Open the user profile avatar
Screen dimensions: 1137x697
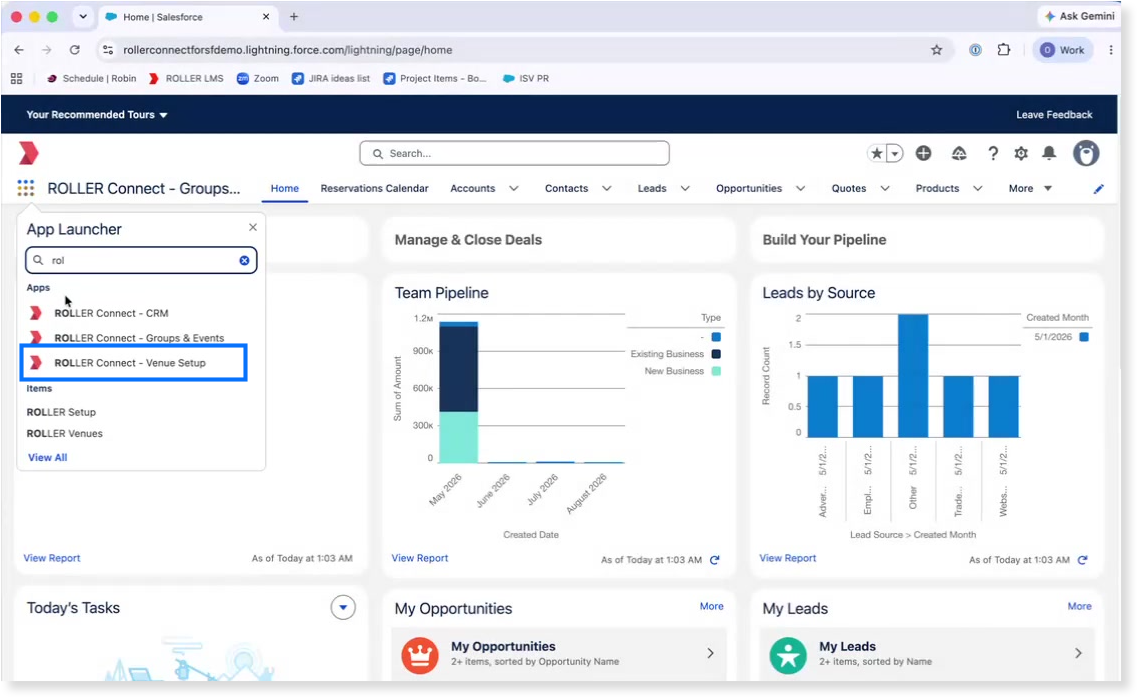(x=1086, y=153)
